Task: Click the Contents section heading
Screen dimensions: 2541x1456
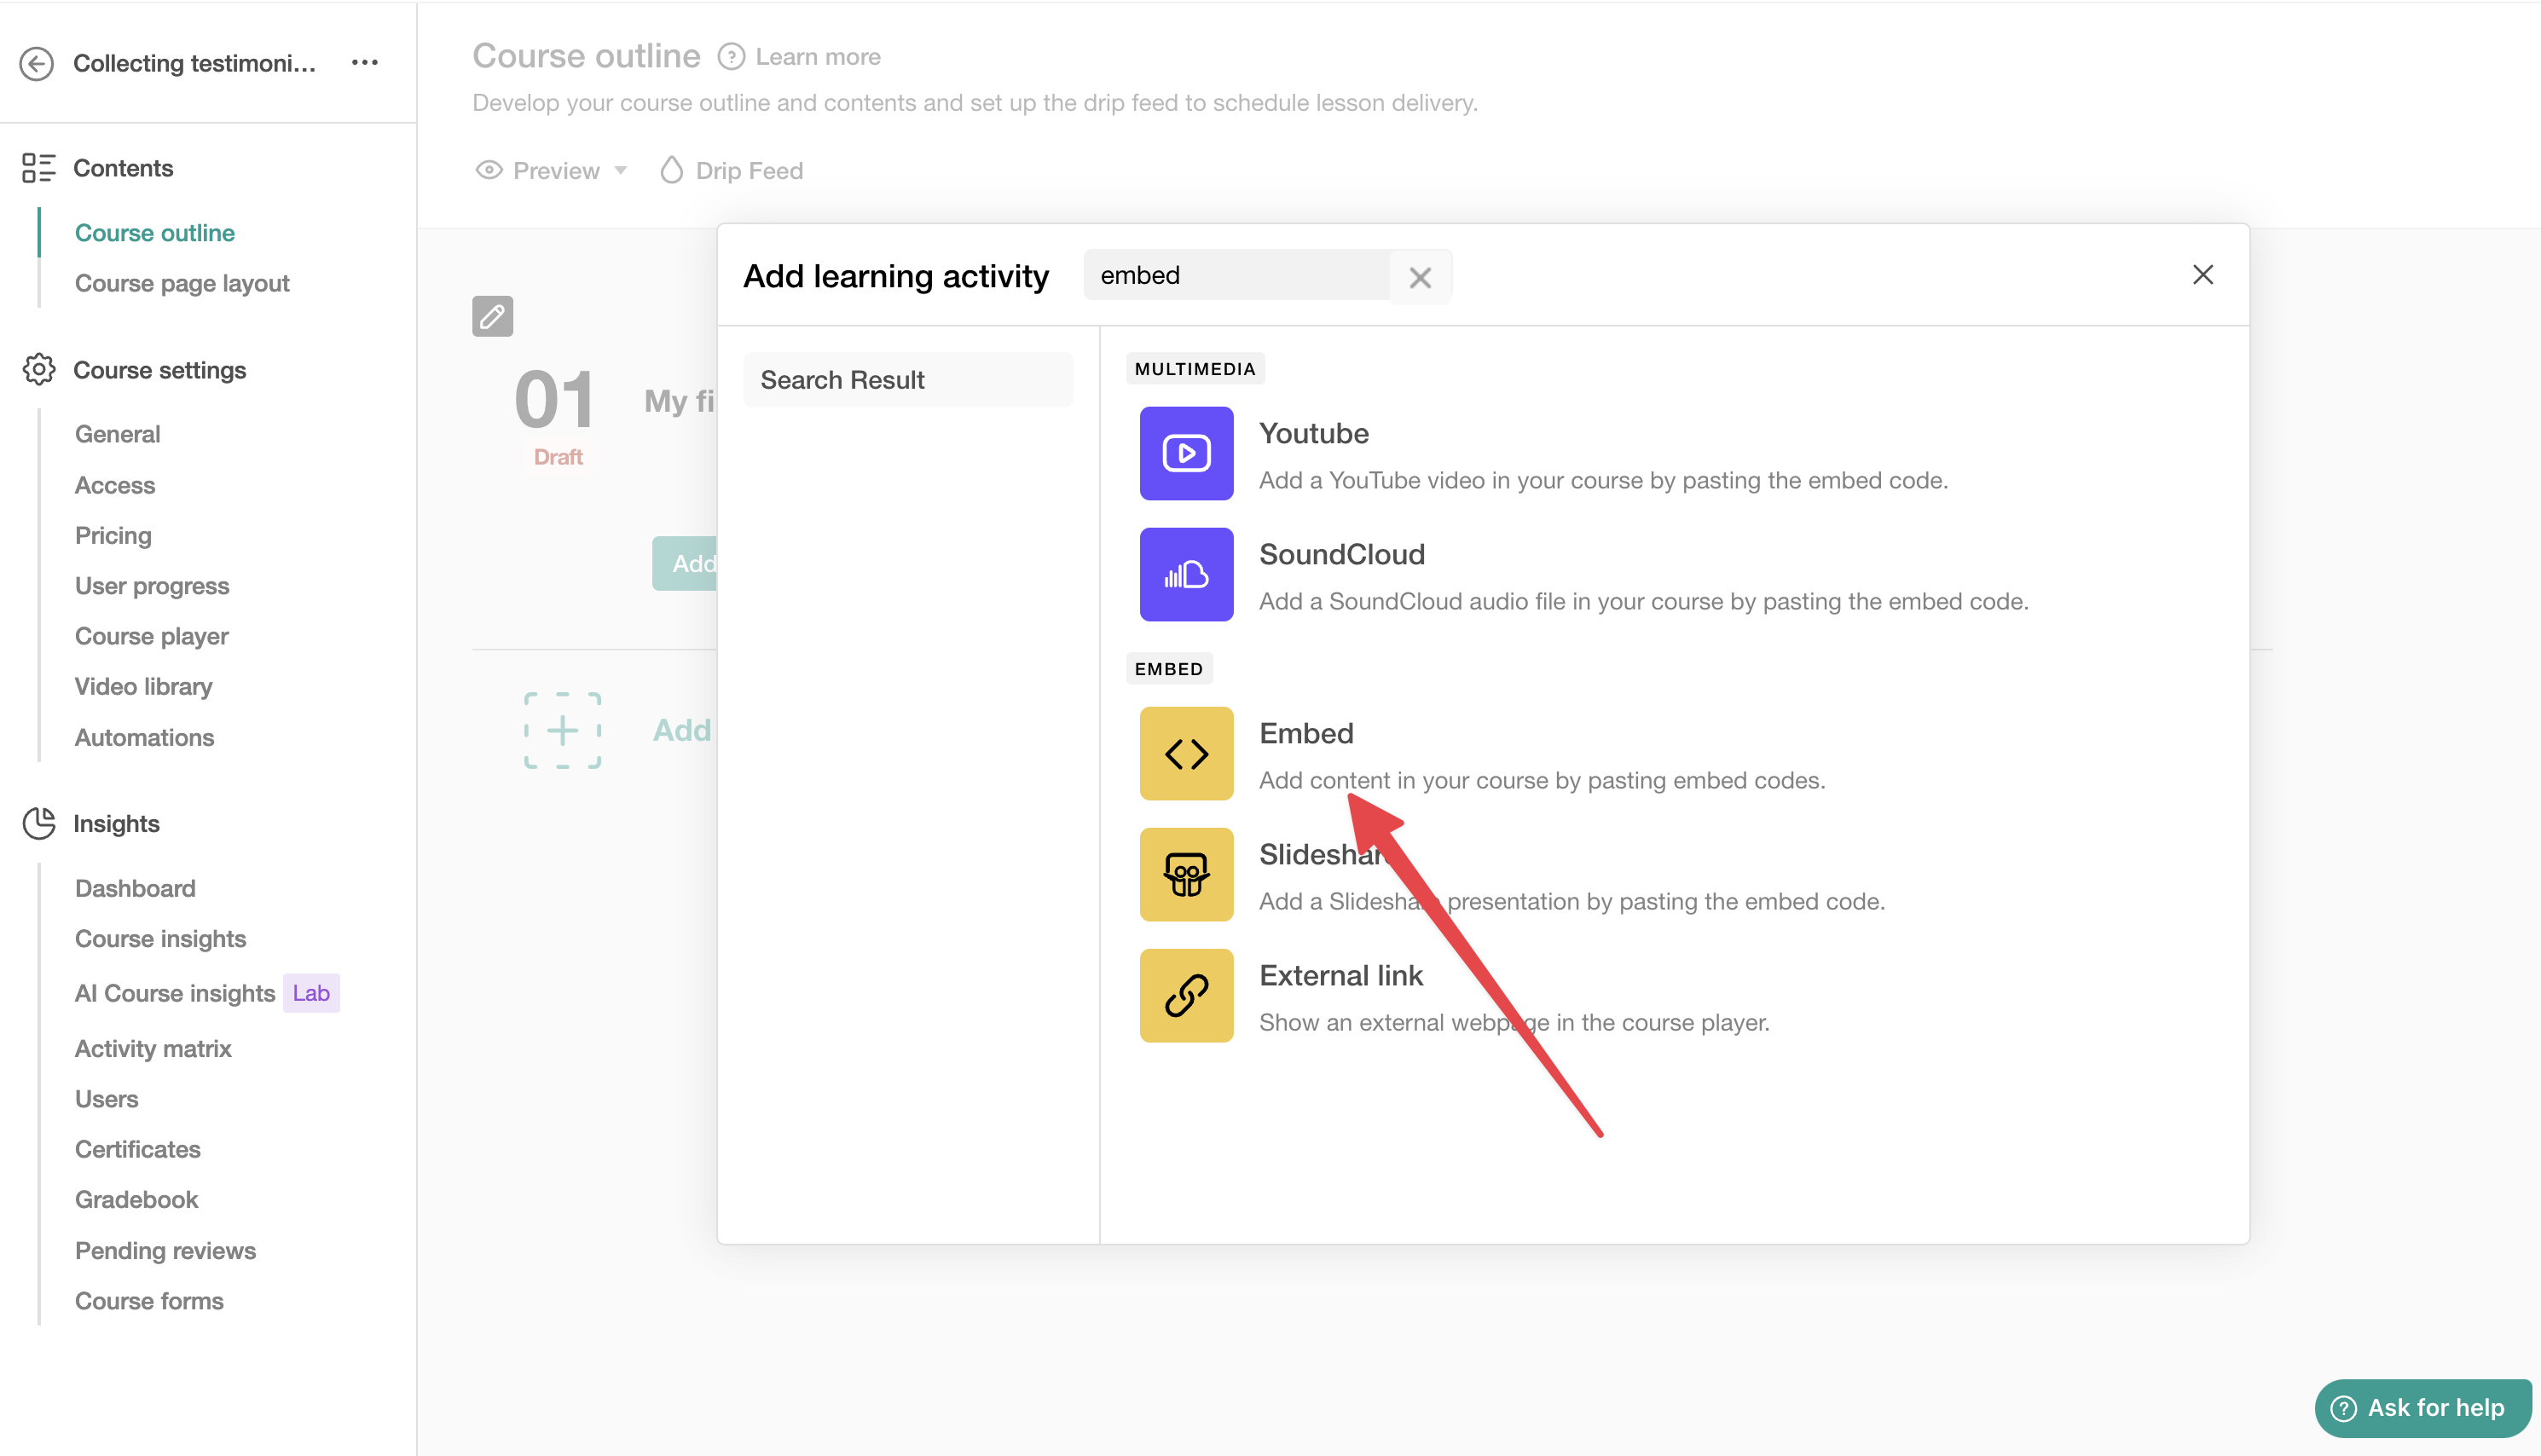Action: pyautogui.click(x=123, y=168)
